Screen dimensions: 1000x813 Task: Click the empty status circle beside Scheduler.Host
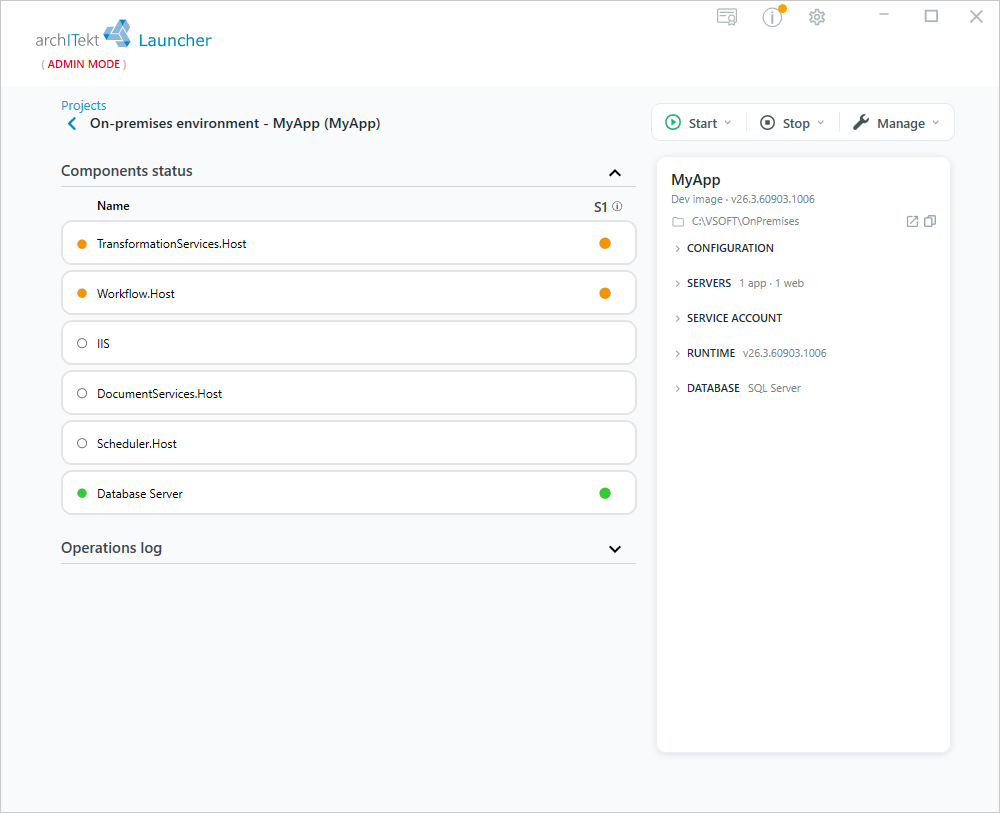click(82, 443)
